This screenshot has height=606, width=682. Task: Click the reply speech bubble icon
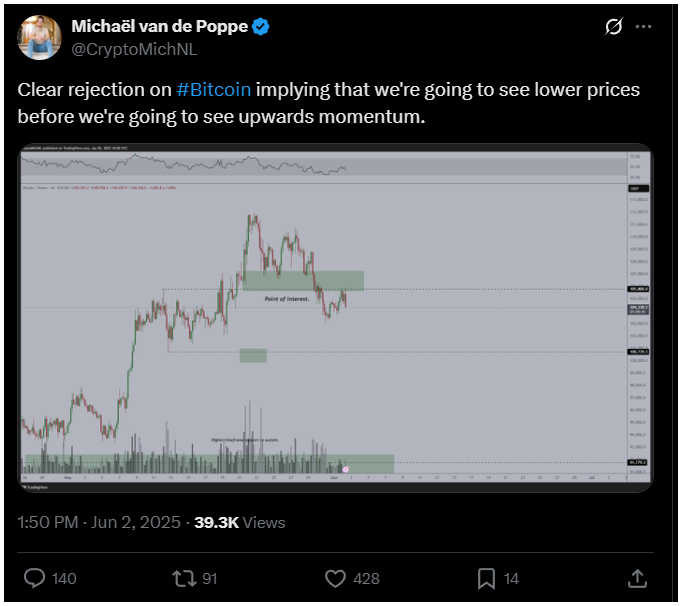pyautogui.click(x=34, y=579)
